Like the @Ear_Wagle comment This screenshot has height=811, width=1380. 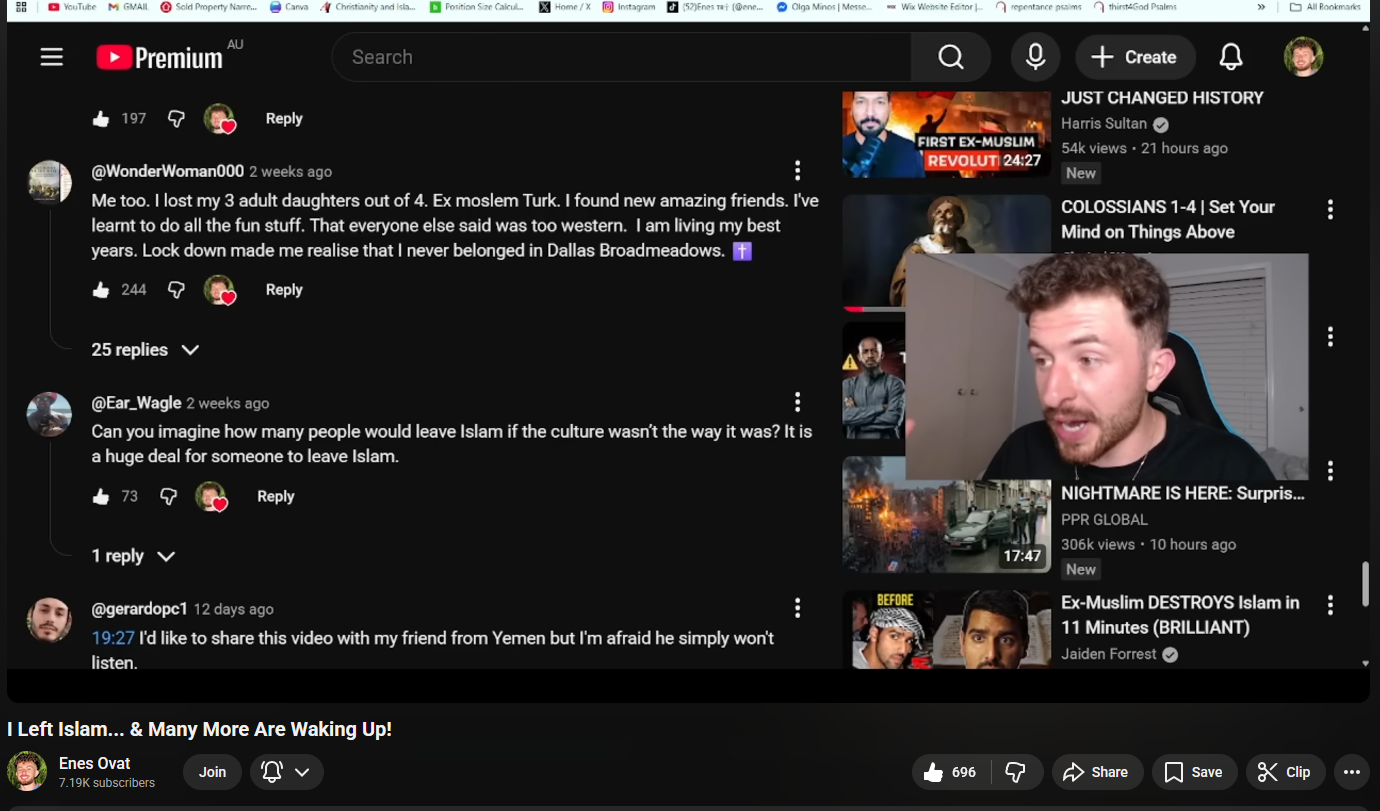point(101,496)
